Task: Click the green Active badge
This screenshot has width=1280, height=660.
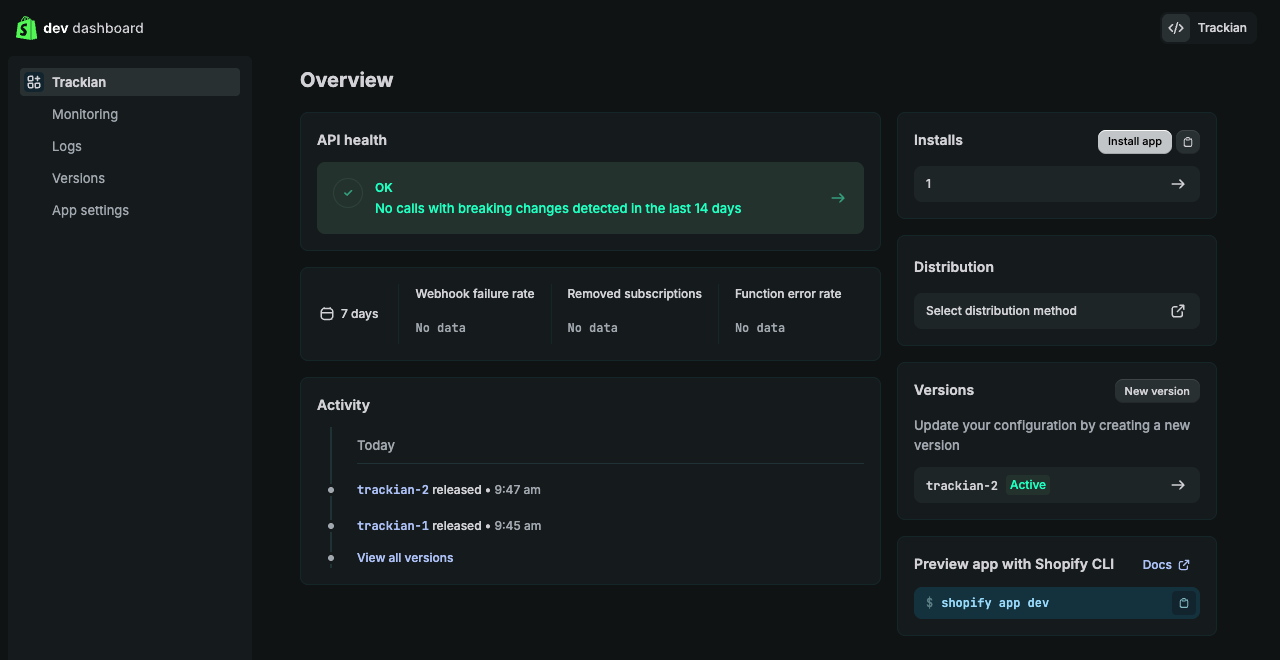Action: [x=1028, y=485]
